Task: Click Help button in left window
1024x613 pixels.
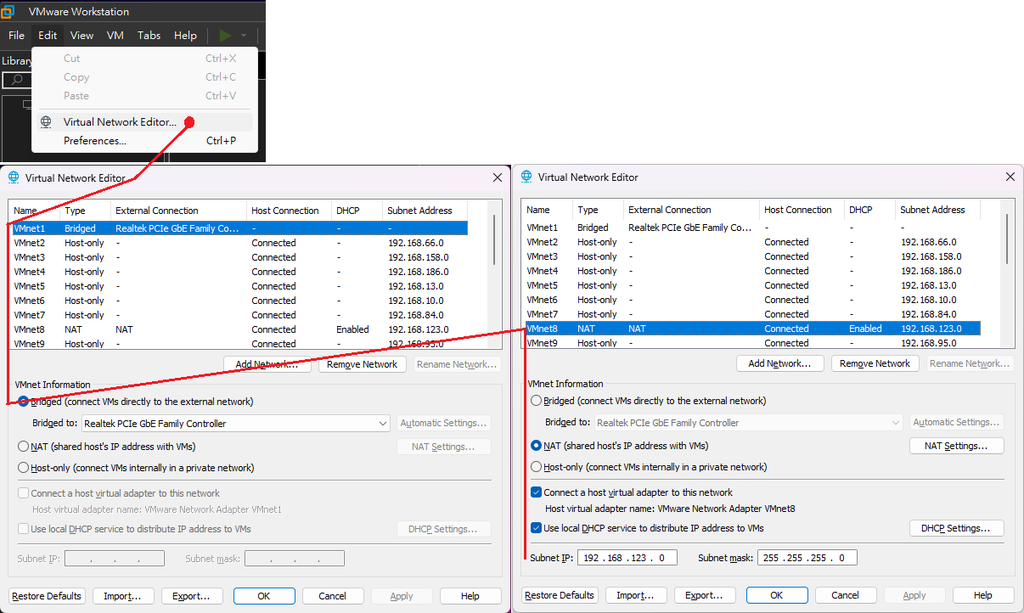Action: [470, 596]
